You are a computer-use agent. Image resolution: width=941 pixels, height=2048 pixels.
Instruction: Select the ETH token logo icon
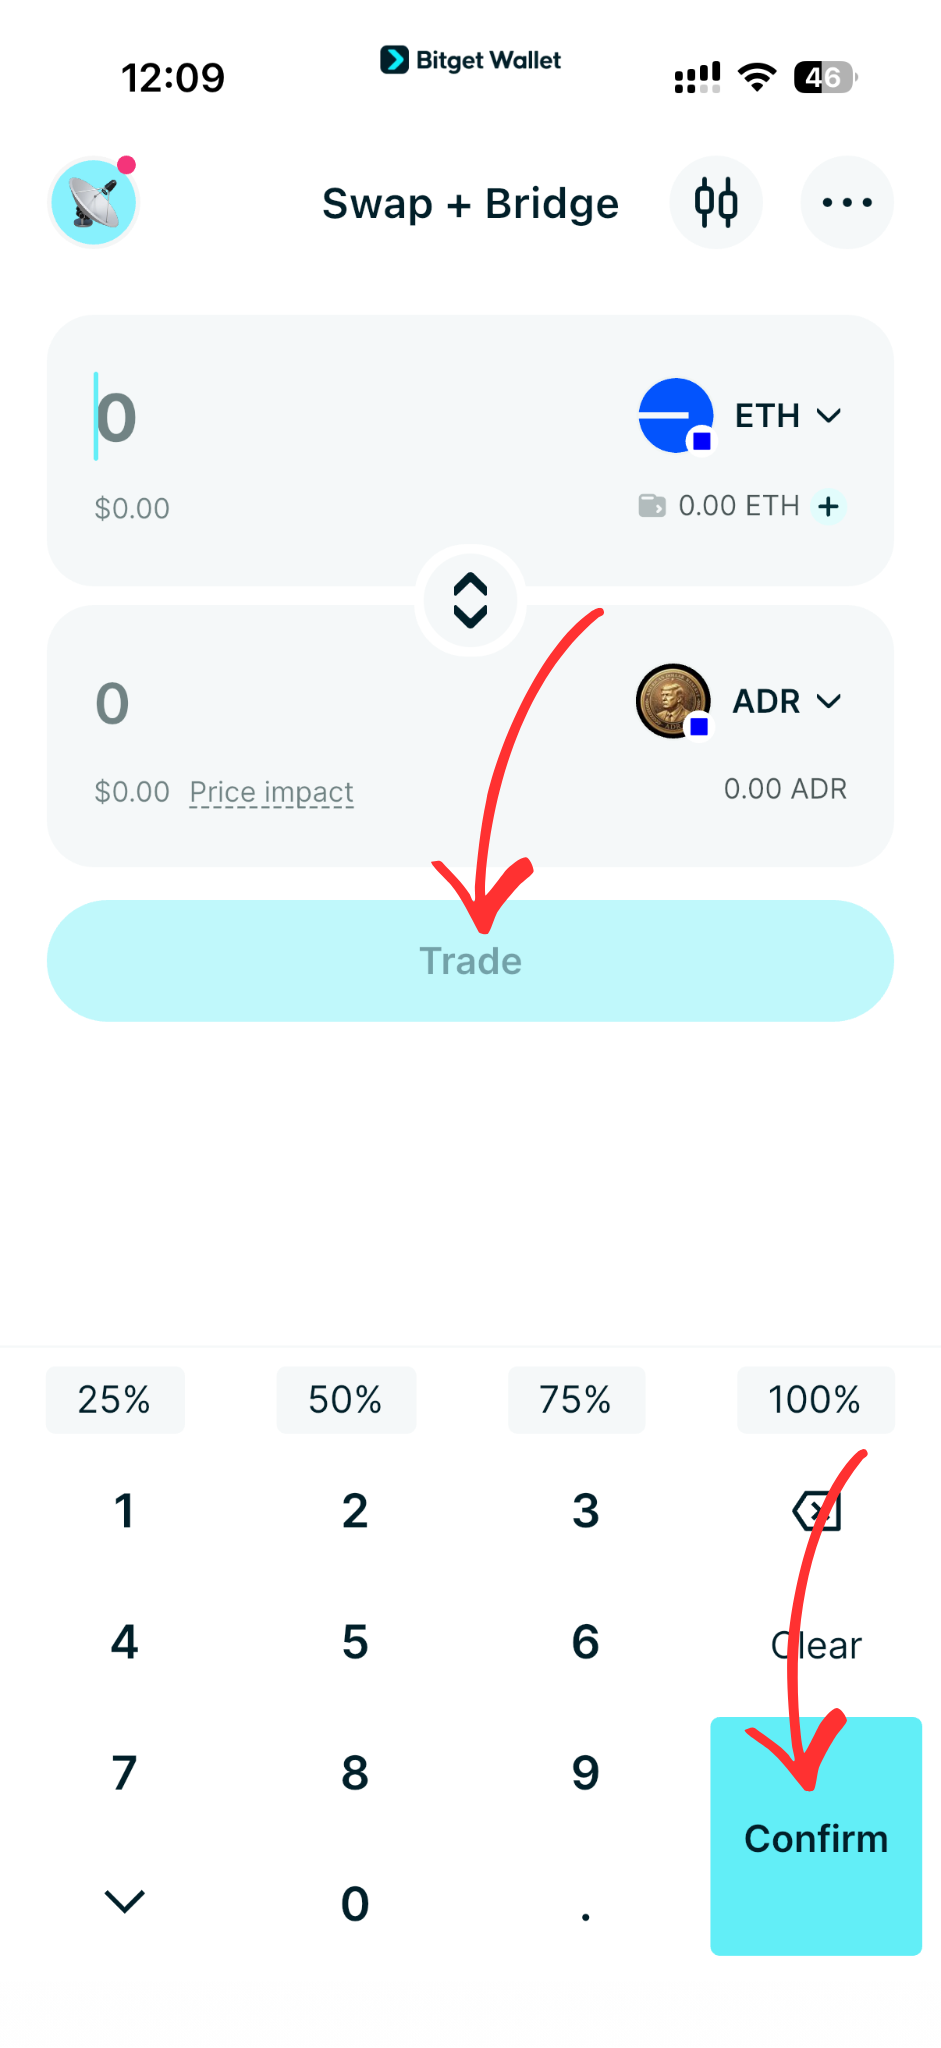point(675,414)
